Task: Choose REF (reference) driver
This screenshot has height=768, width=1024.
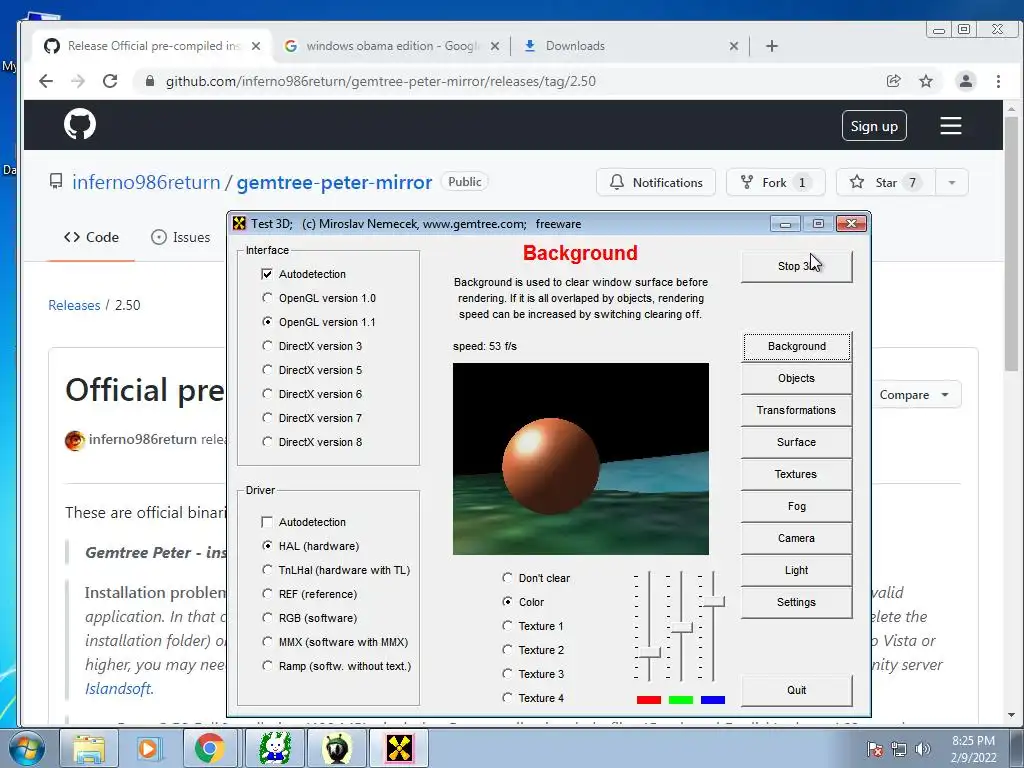Action: tap(267, 594)
